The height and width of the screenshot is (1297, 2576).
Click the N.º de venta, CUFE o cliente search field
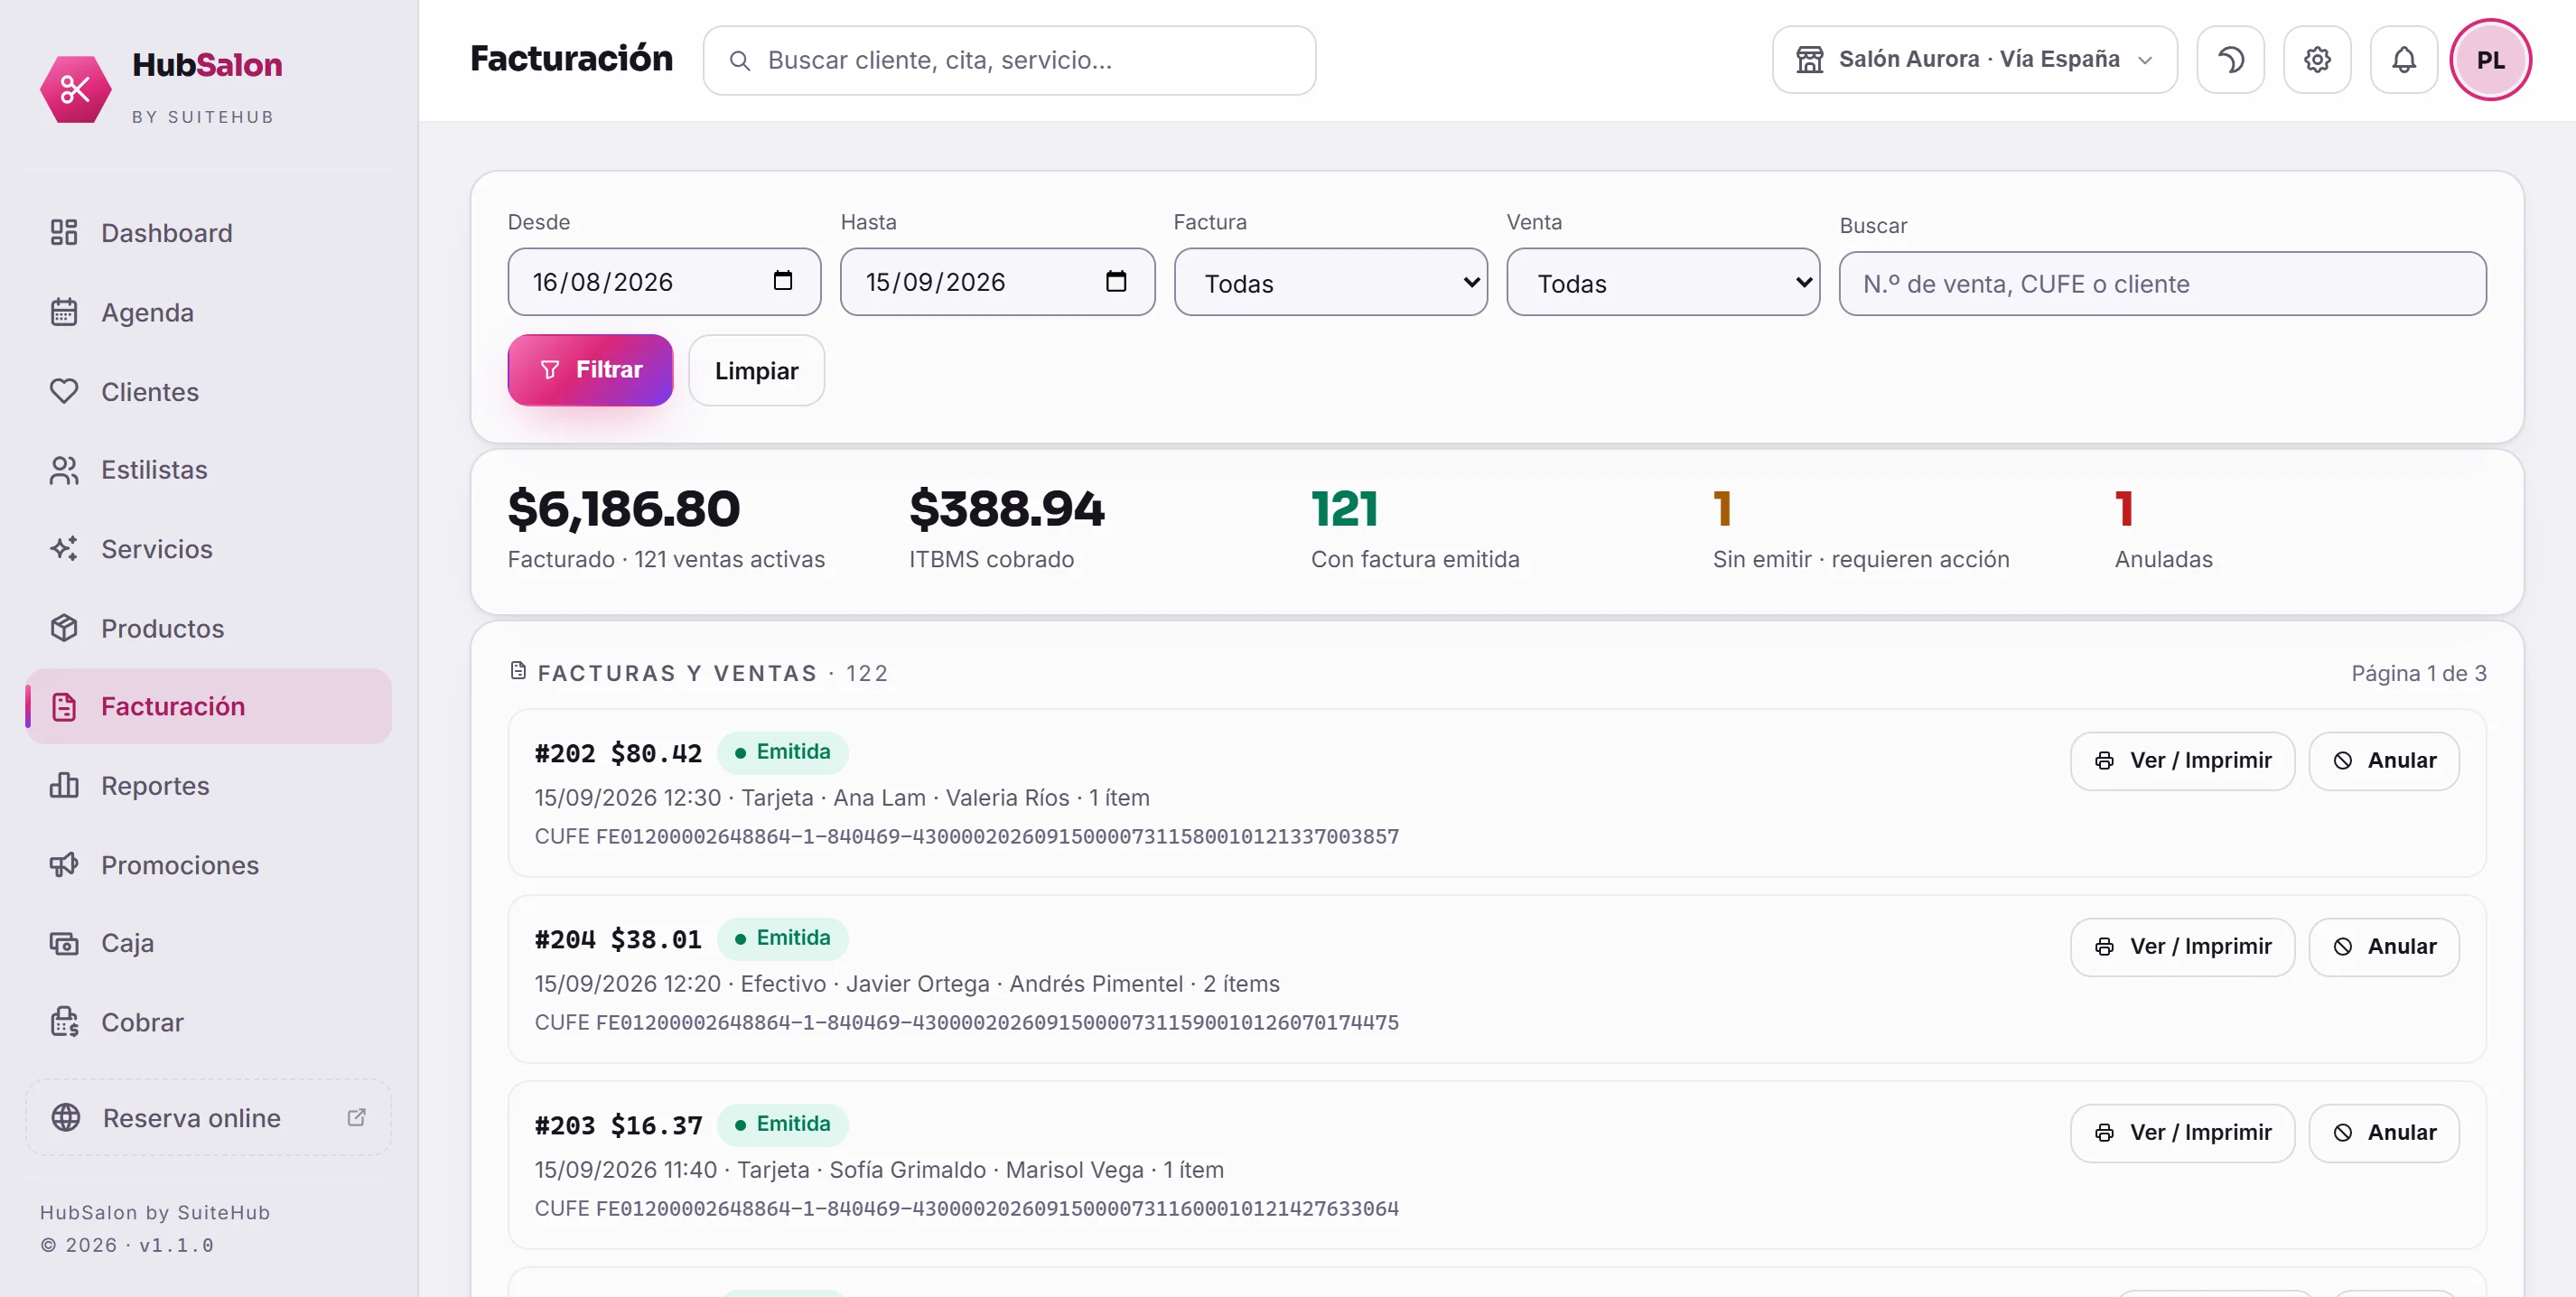[2162, 284]
